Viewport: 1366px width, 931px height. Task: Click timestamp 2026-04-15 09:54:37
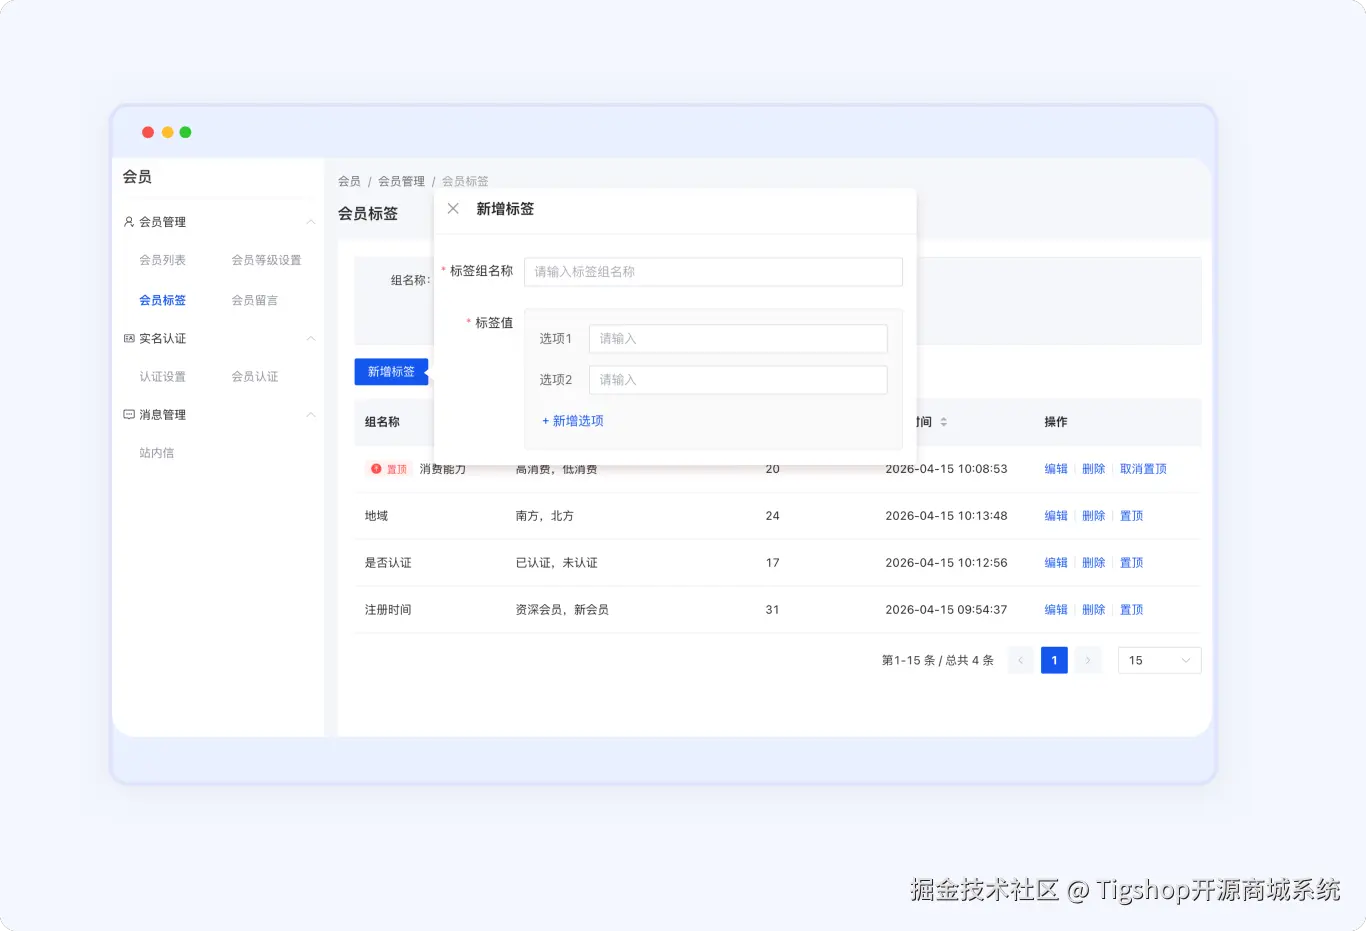pos(946,610)
